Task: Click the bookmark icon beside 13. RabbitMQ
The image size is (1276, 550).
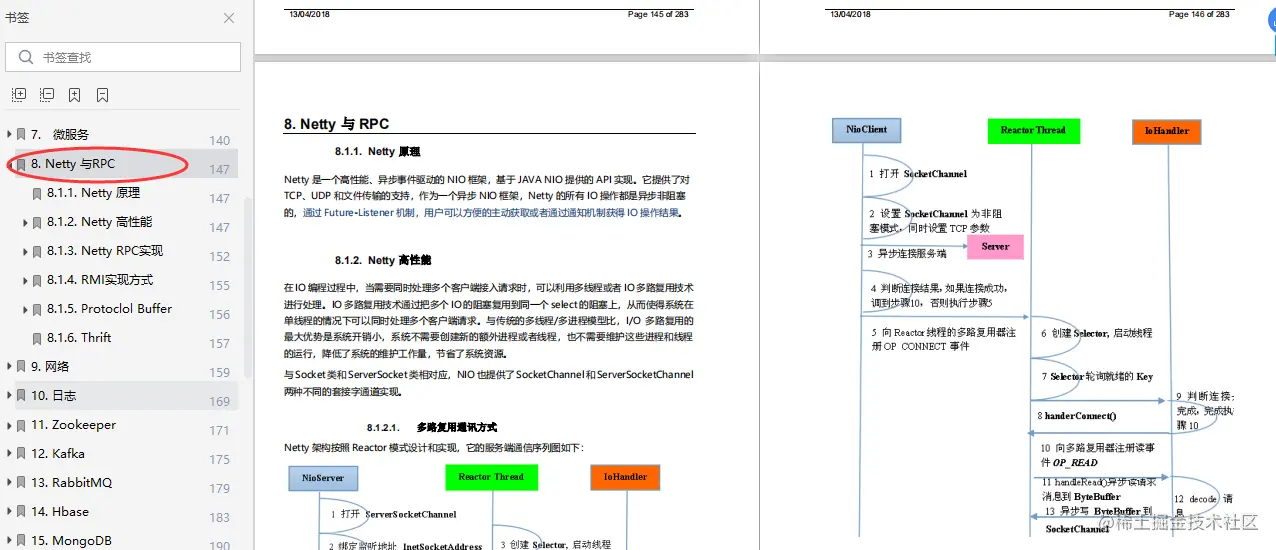Action: tap(21, 483)
